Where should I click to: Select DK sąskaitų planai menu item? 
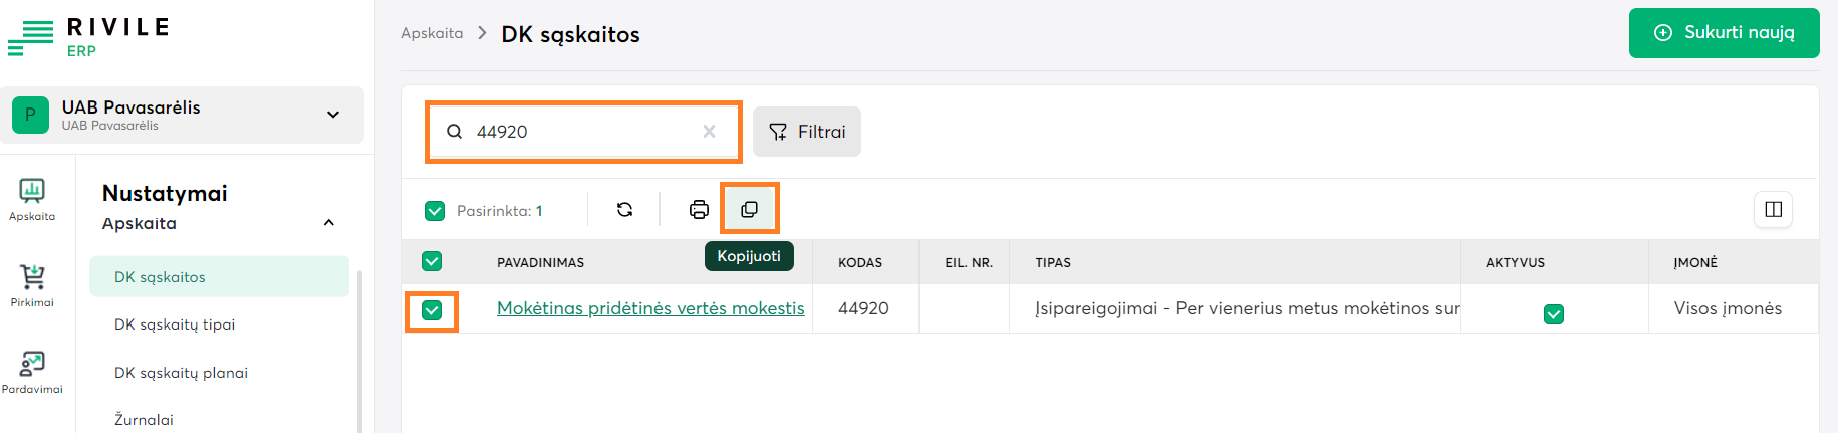[x=181, y=373]
